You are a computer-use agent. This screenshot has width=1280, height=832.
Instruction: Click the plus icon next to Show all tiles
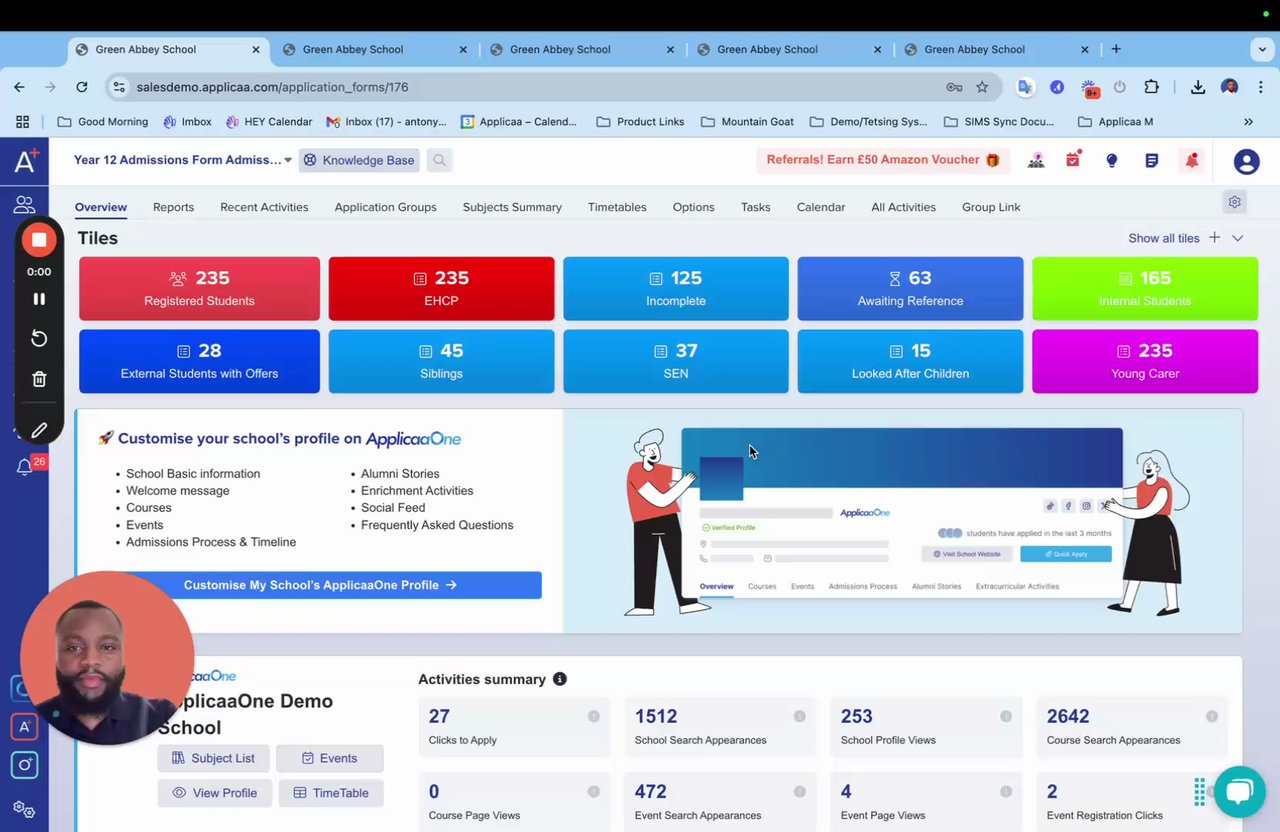1214,238
